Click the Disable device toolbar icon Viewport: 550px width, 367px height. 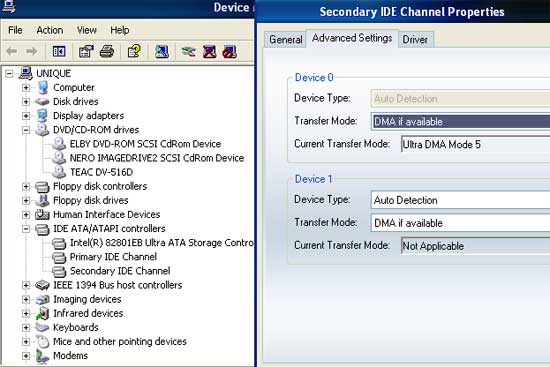(230, 52)
